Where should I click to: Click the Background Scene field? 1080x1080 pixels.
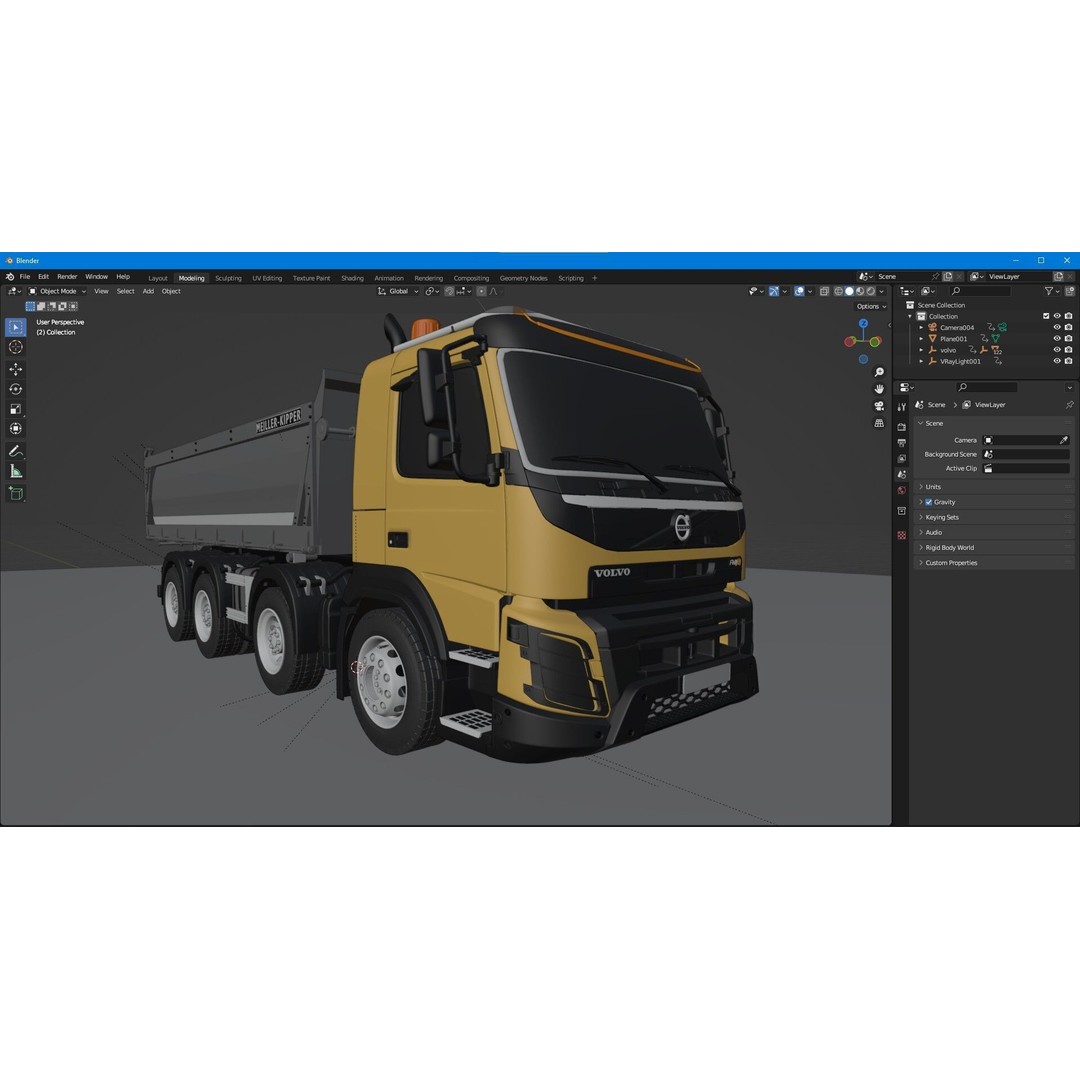1026,455
